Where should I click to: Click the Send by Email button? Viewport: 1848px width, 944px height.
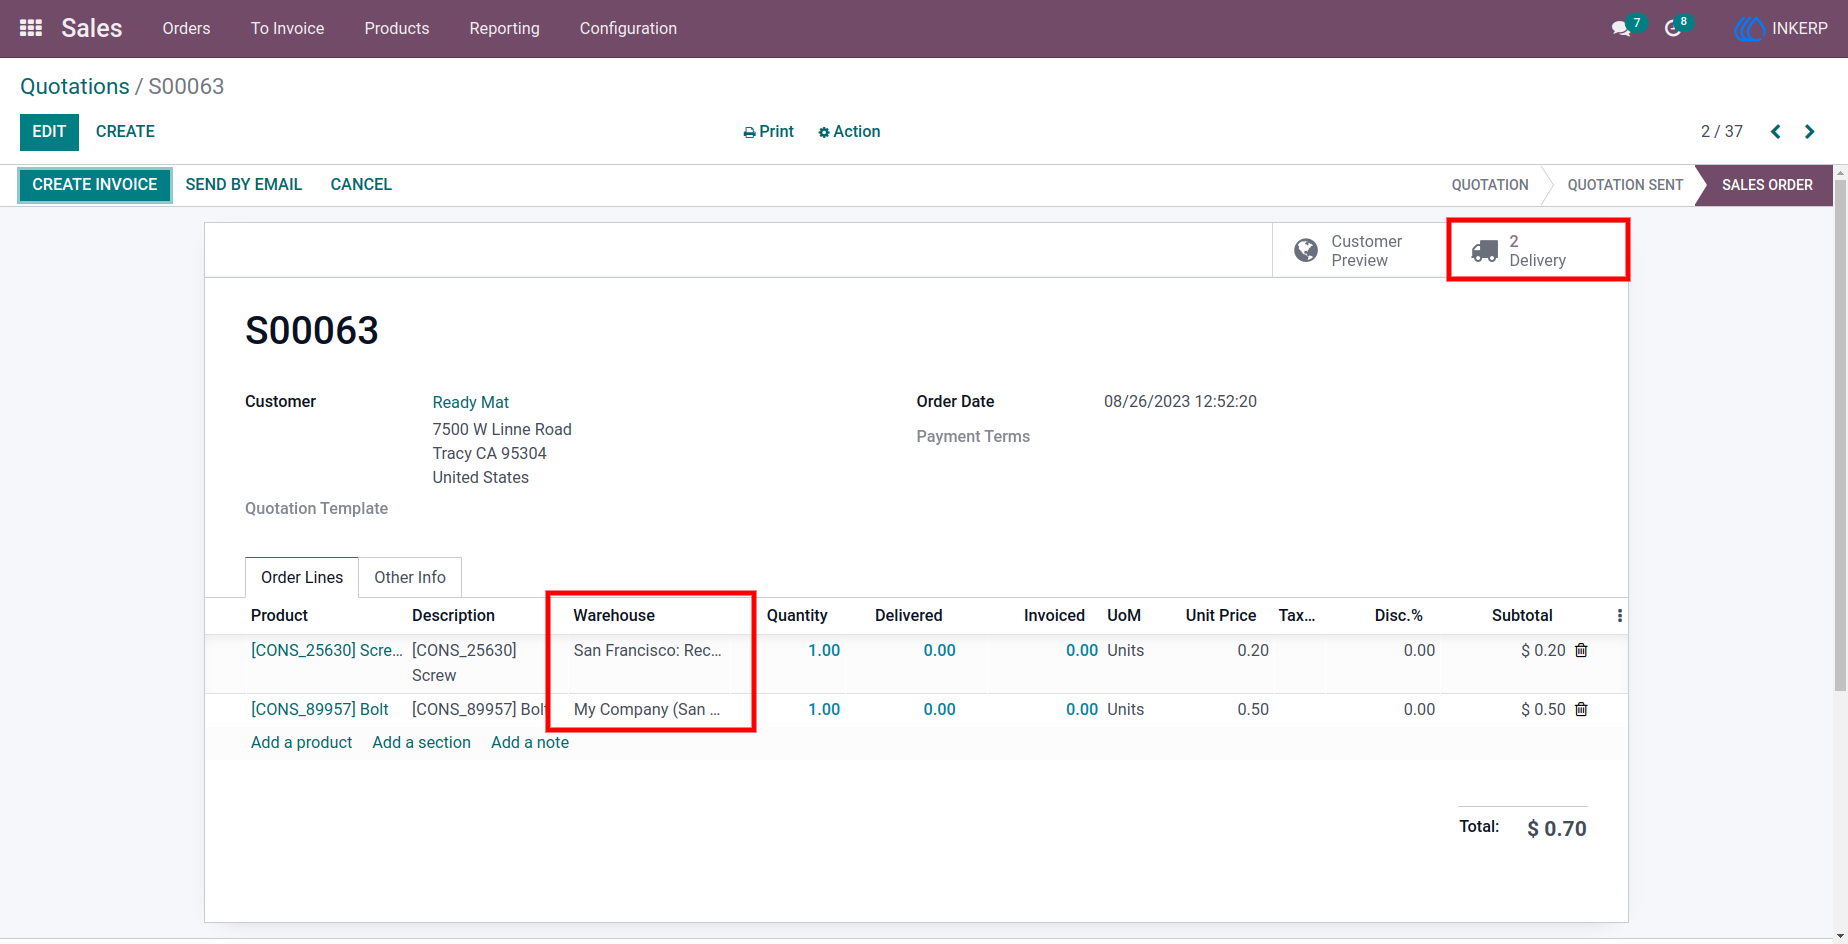(x=244, y=184)
